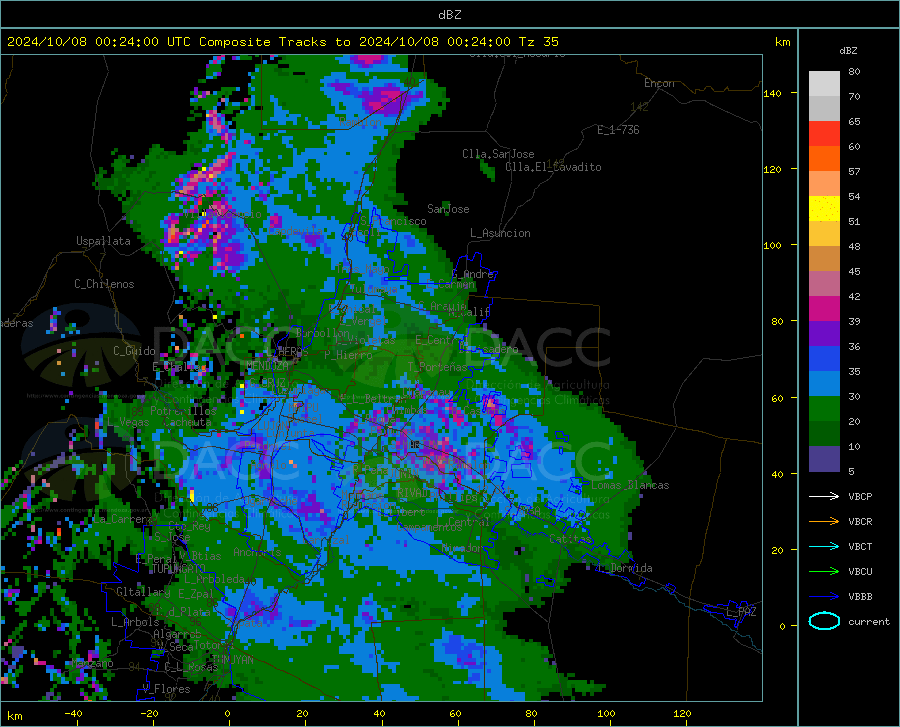The width and height of the screenshot is (900, 727).
Task: Click the 'L_Asuncion' place label
Action: click(x=500, y=233)
